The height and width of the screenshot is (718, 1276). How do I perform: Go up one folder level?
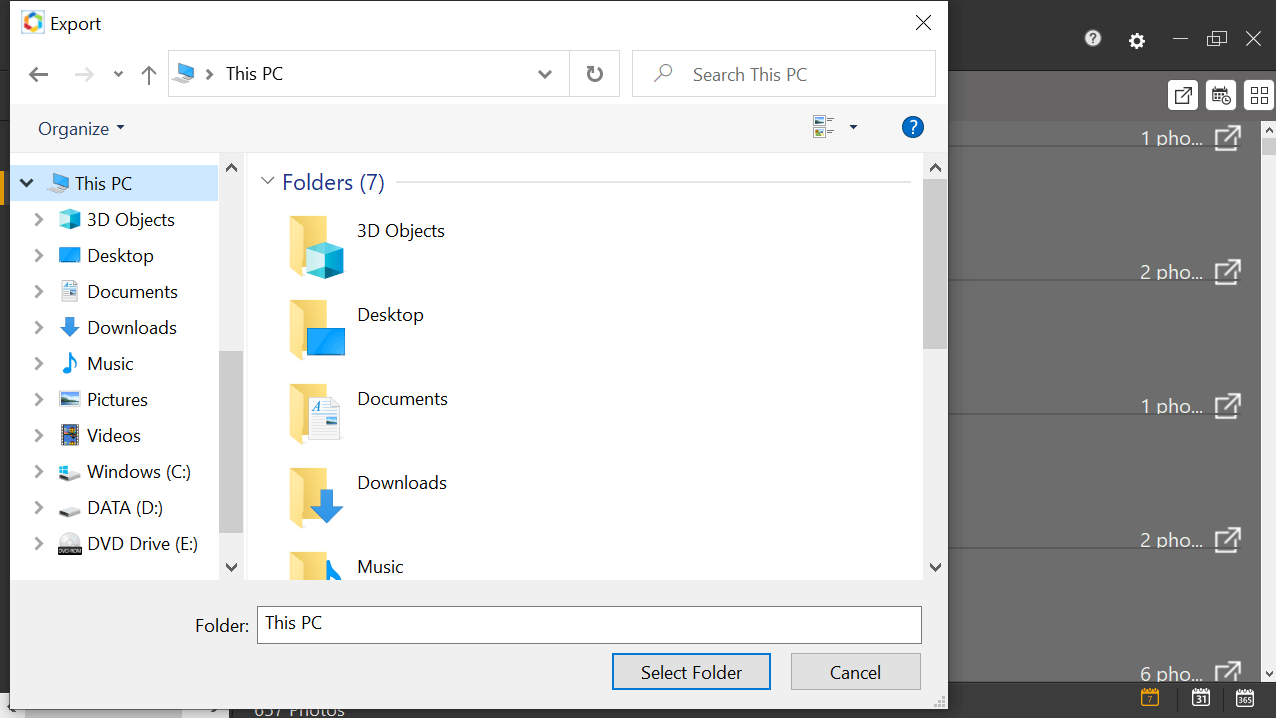(149, 75)
